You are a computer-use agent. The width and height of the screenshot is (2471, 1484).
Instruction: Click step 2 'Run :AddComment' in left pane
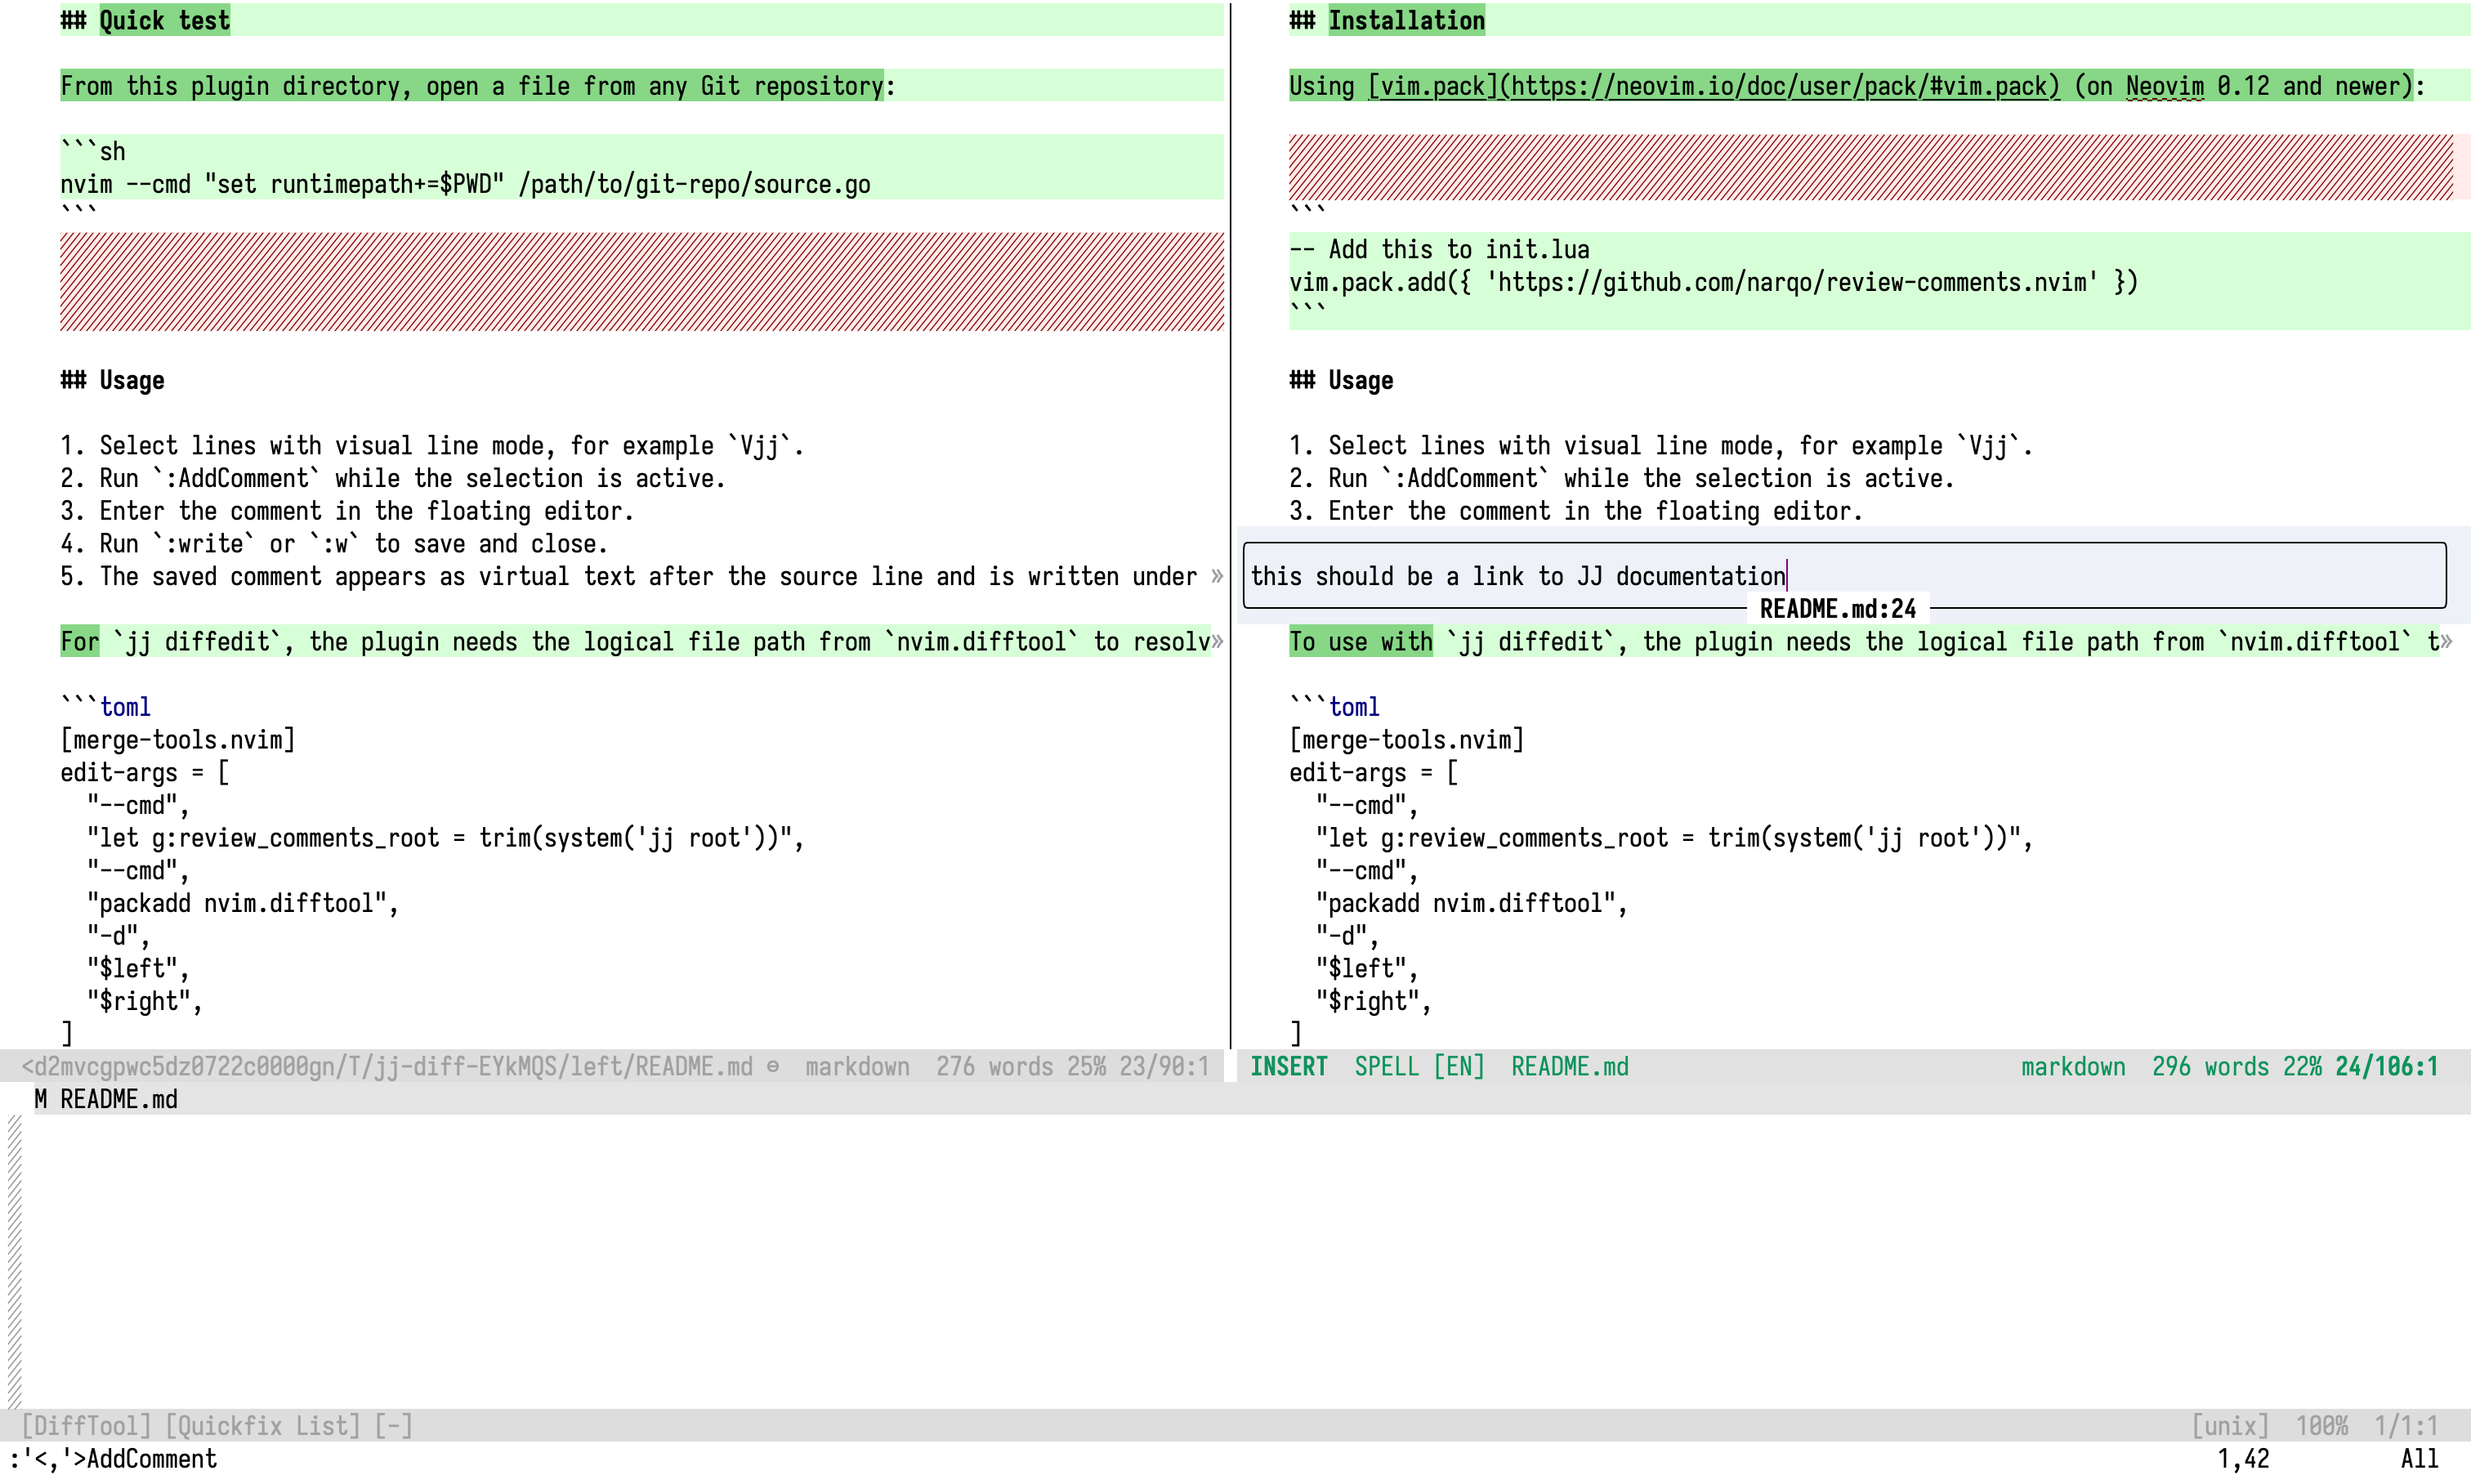[393, 478]
